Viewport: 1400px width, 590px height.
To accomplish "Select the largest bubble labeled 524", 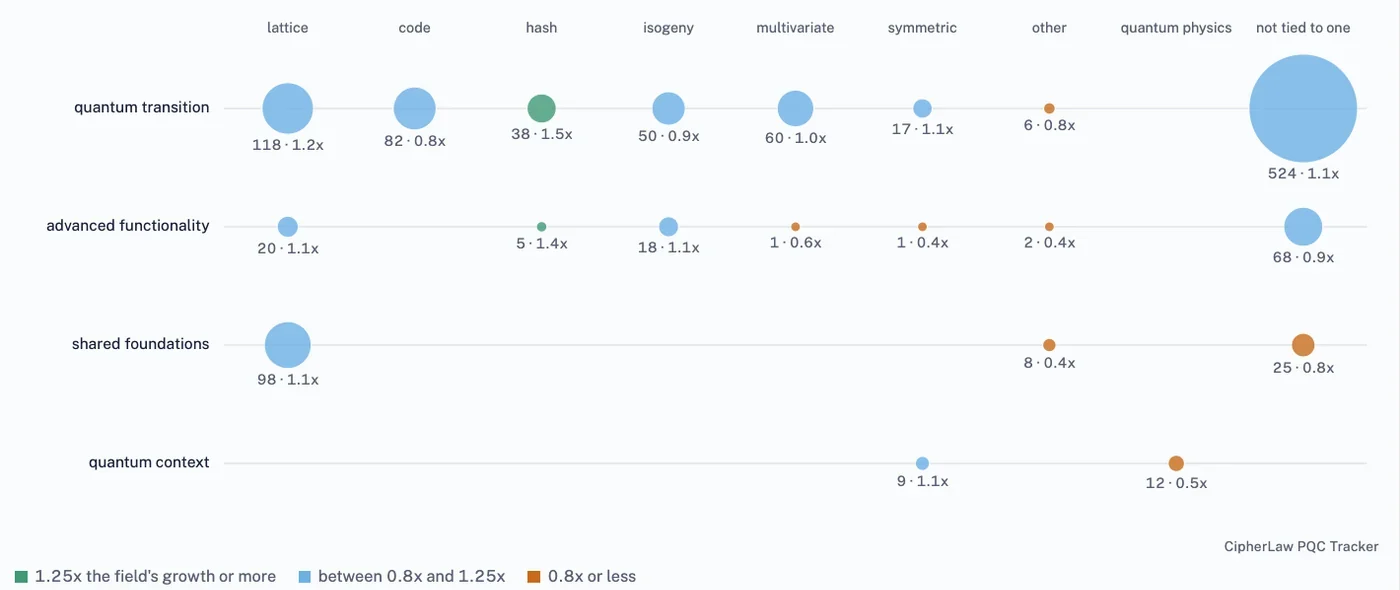I will (1303, 108).
